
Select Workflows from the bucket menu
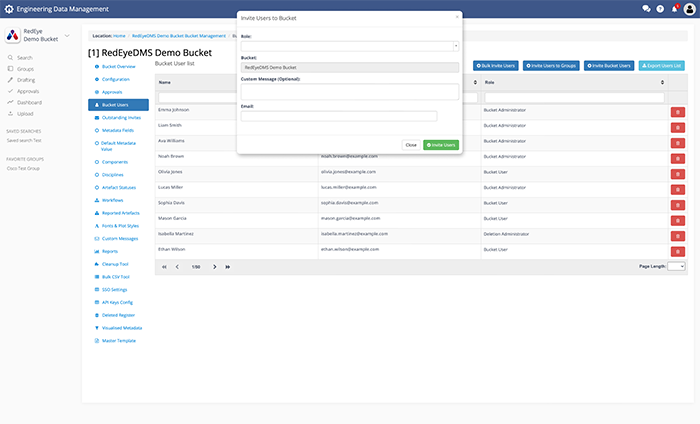tap(112, 200)
